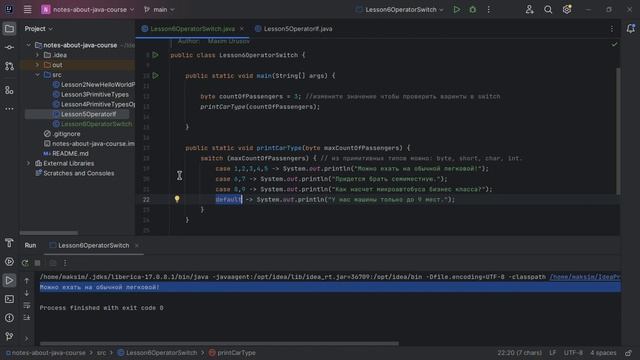This screenshot has height=360, width=640.
Task: Click the console horizontal scrollbar
Action: click(x=219, y=344)
